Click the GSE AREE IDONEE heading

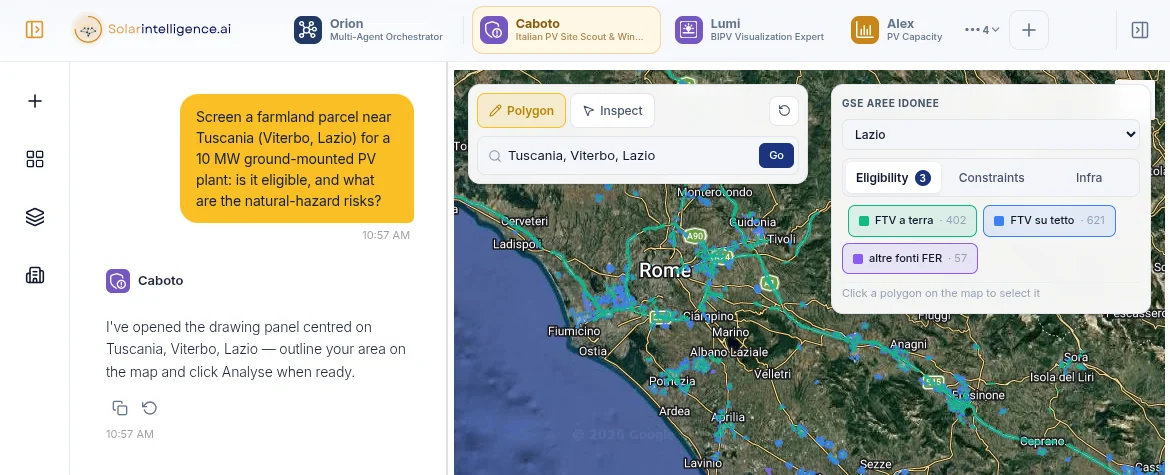tap(890, 103)
